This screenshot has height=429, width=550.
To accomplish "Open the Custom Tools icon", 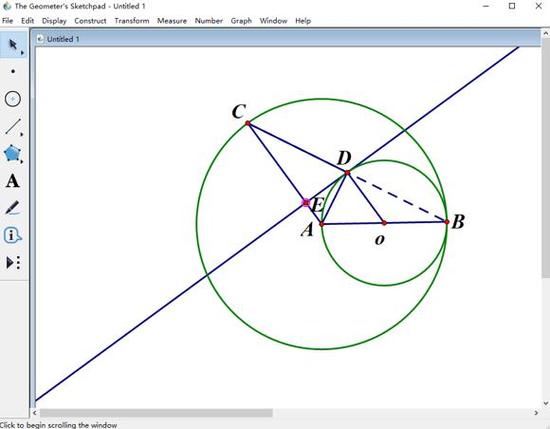I will point(13,262).
